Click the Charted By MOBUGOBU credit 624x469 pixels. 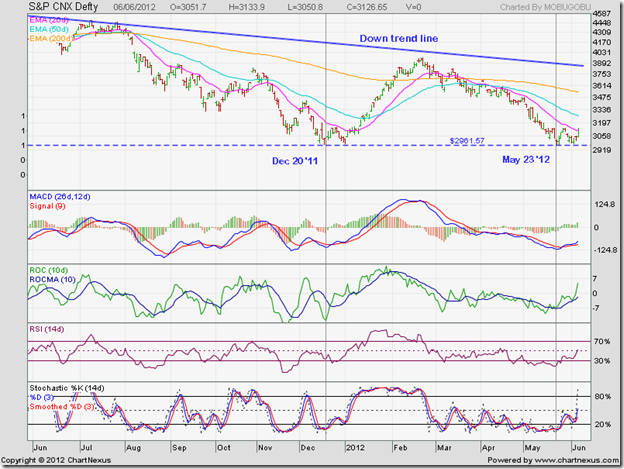click(545, 7)
